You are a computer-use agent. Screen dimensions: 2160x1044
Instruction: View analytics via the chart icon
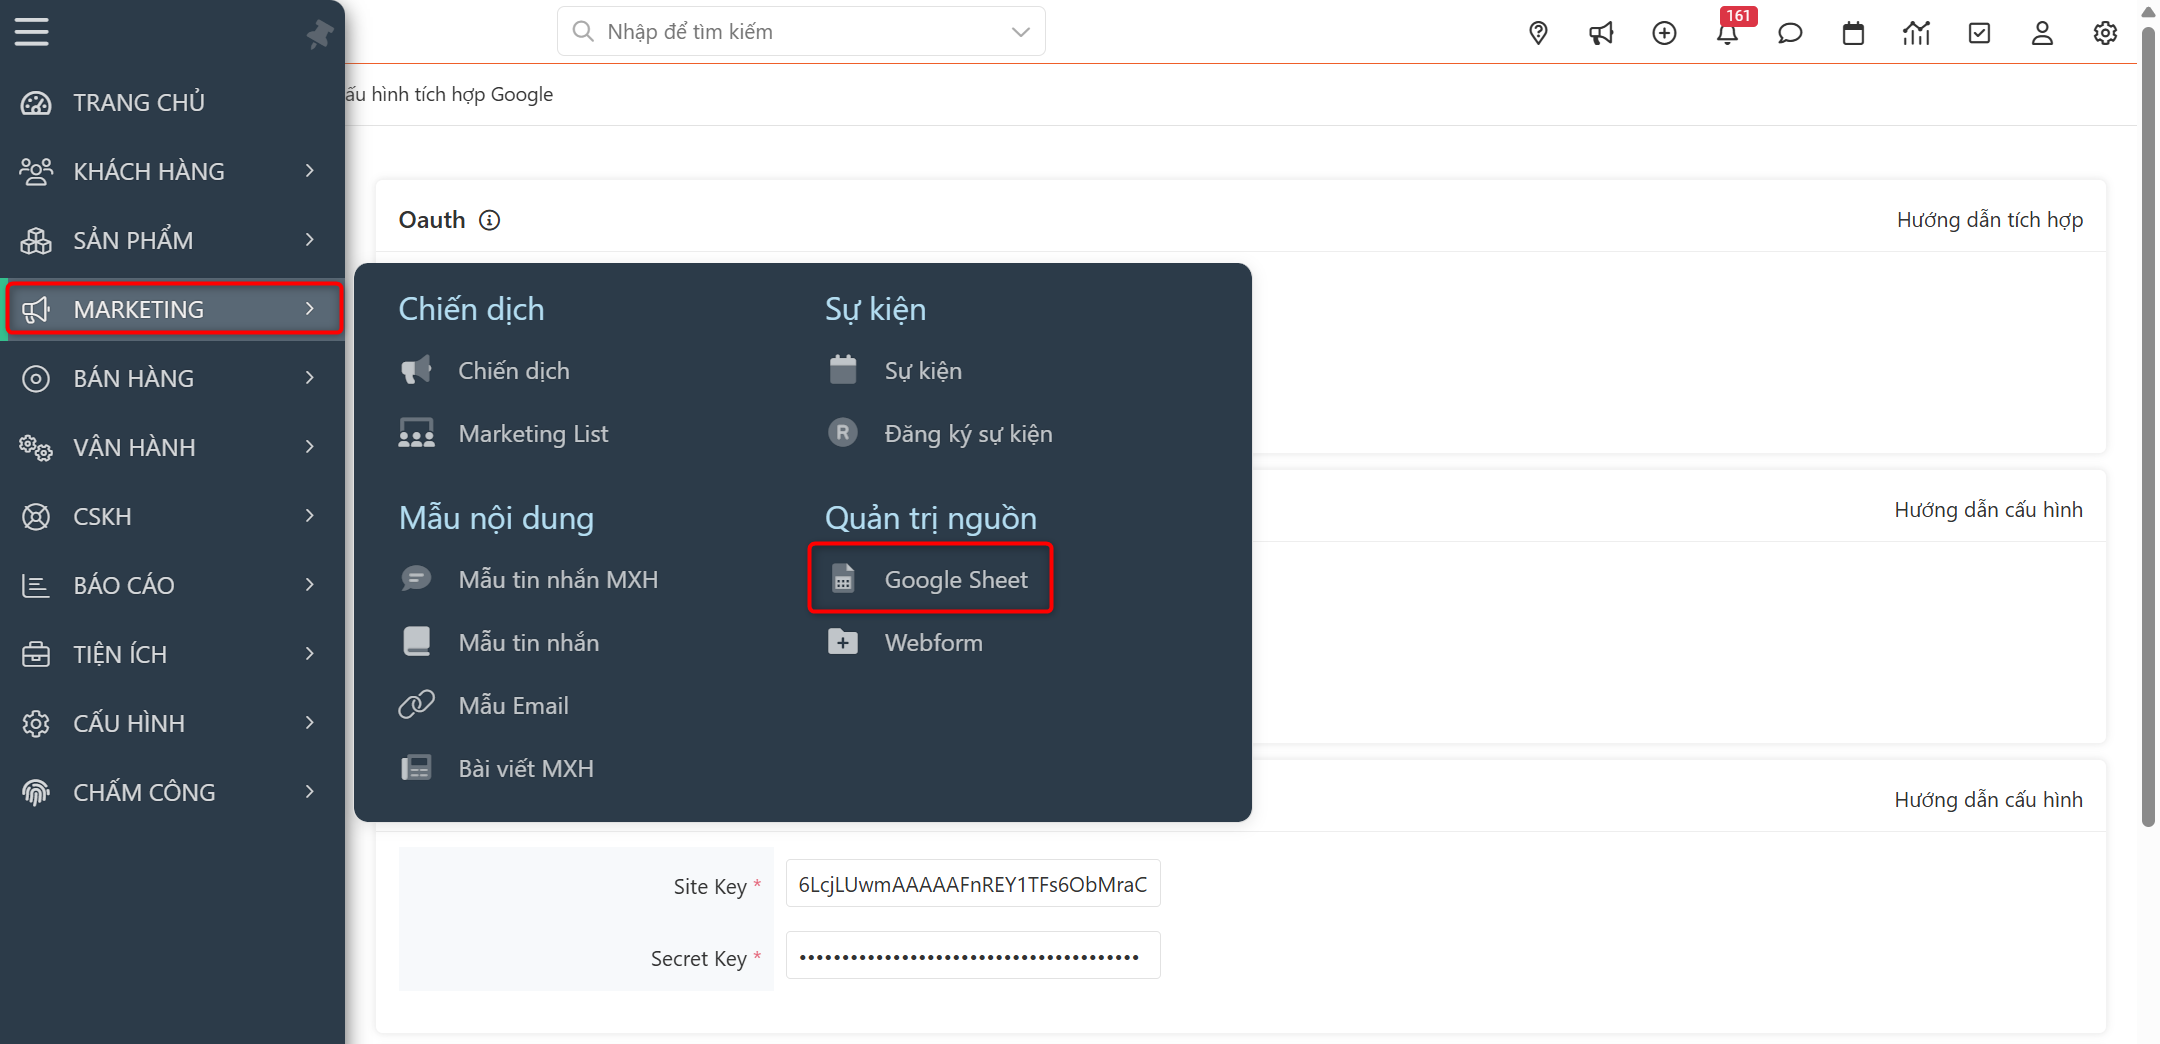pos(1917,33)
